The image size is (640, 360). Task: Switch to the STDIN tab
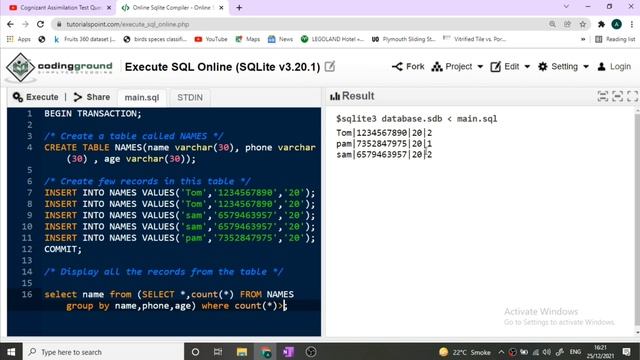(x=190, y=98)
